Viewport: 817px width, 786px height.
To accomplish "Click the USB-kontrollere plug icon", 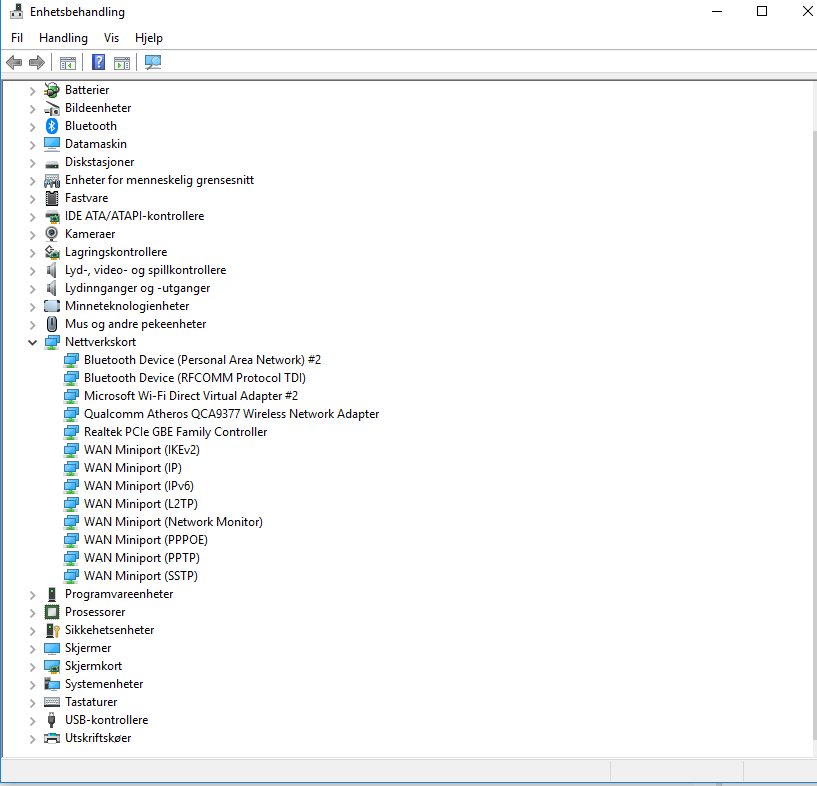I will pyautogui.click(x=51, y=720).
